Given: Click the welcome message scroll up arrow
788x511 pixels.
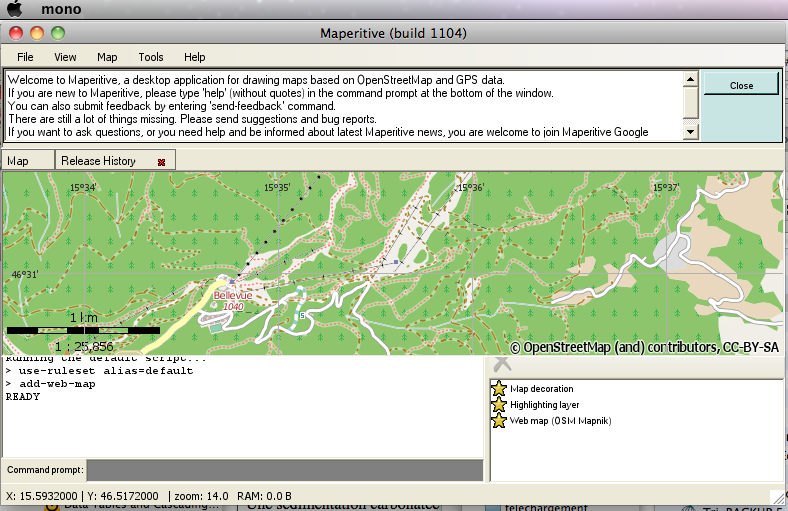Looking at the screenshot, I should point(689,78).
